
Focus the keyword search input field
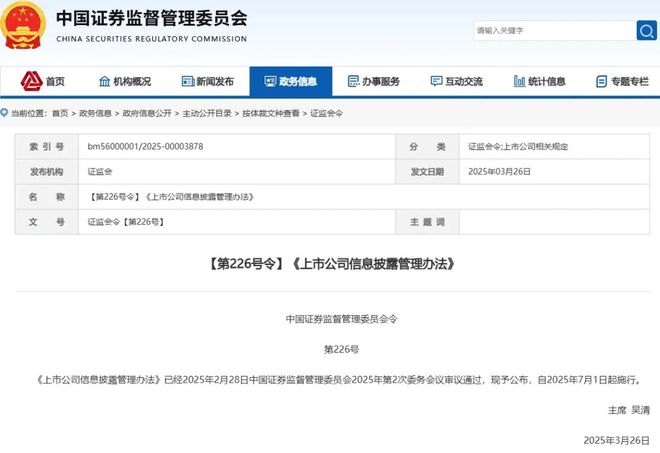tap(554, 30)
